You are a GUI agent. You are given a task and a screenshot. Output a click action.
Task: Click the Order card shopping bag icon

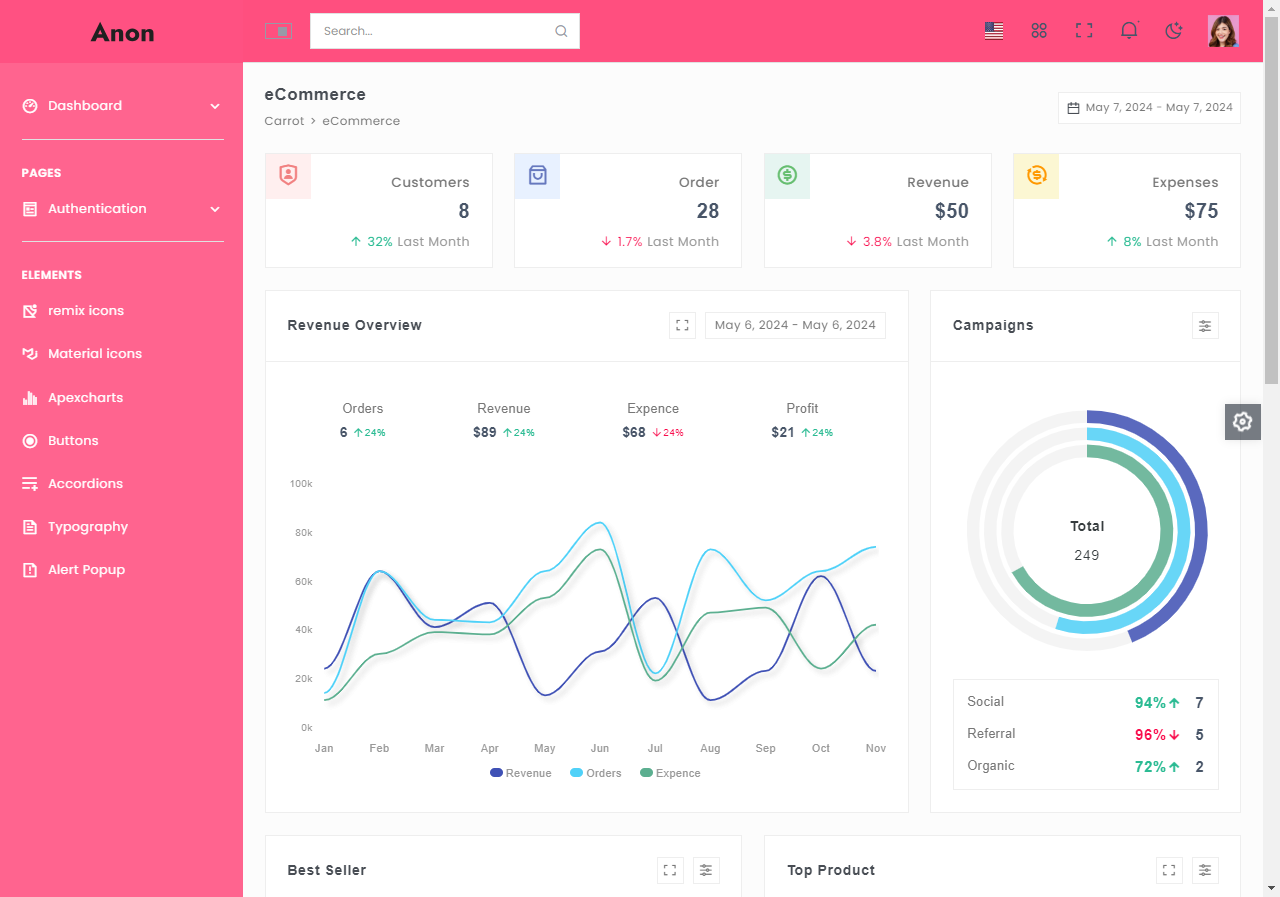(x=537, y=176)
